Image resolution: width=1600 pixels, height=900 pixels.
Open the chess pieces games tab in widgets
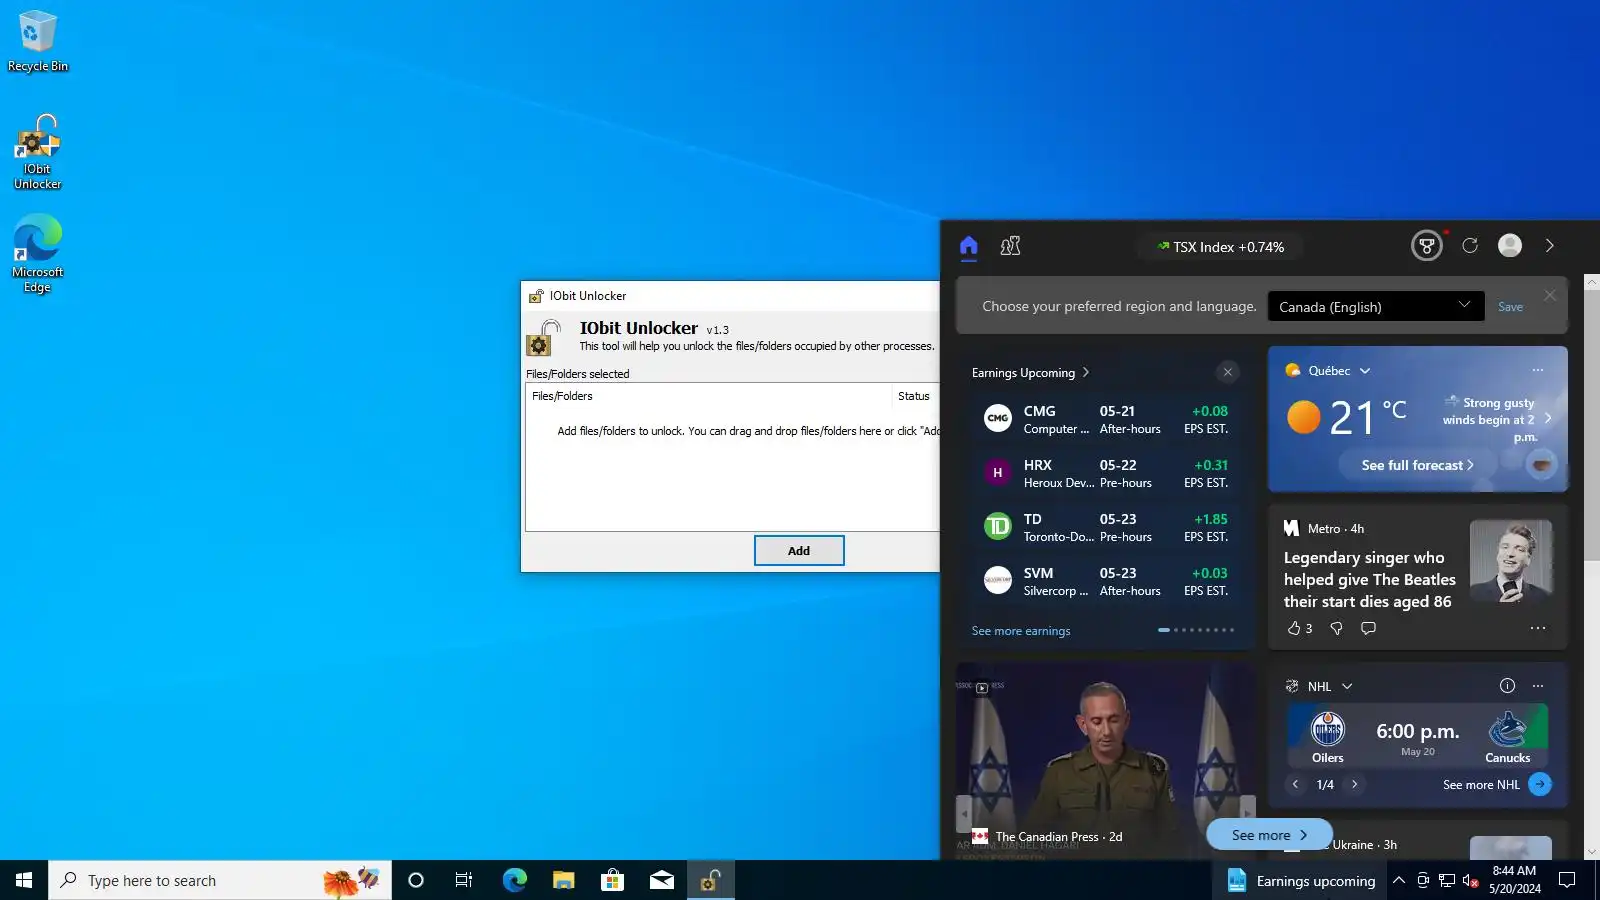pos(1011,246)
